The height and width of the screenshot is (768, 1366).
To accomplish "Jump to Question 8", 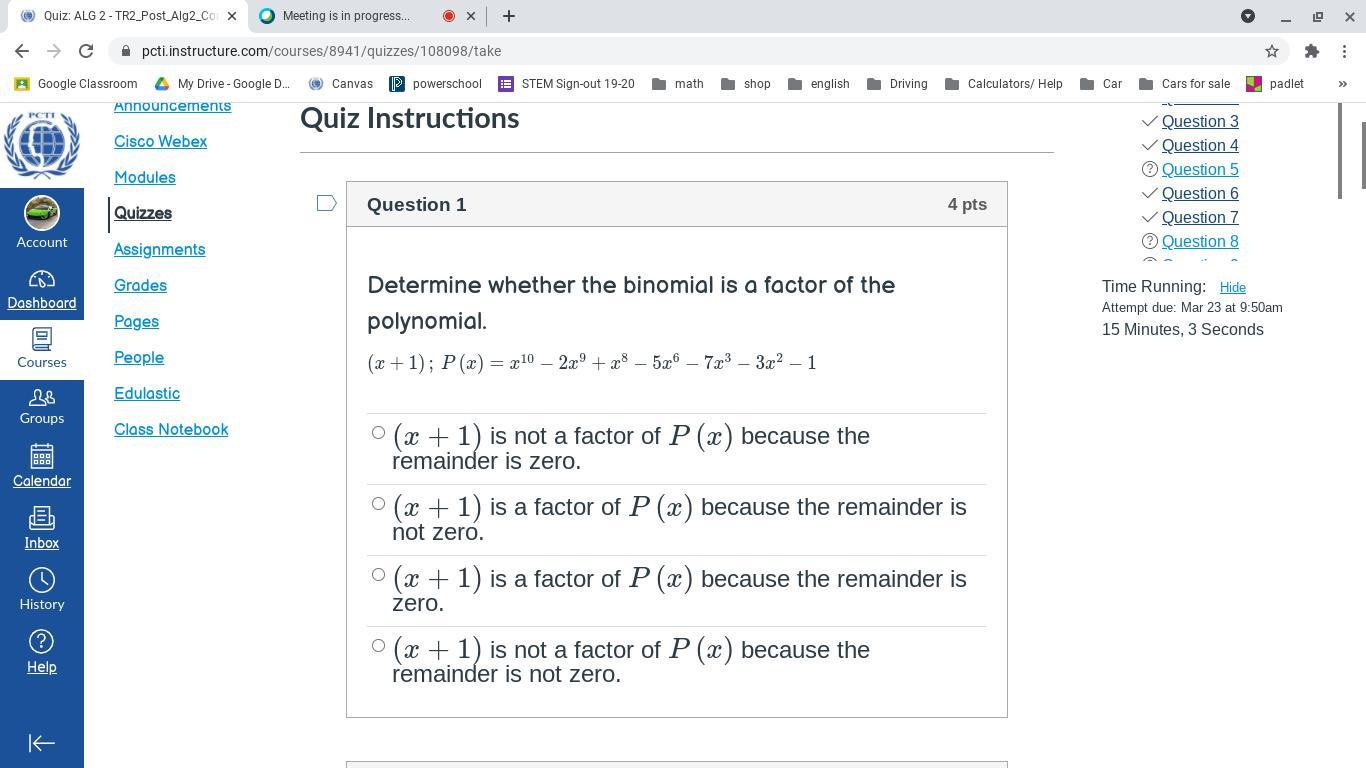I will (x=1200, y=242).
